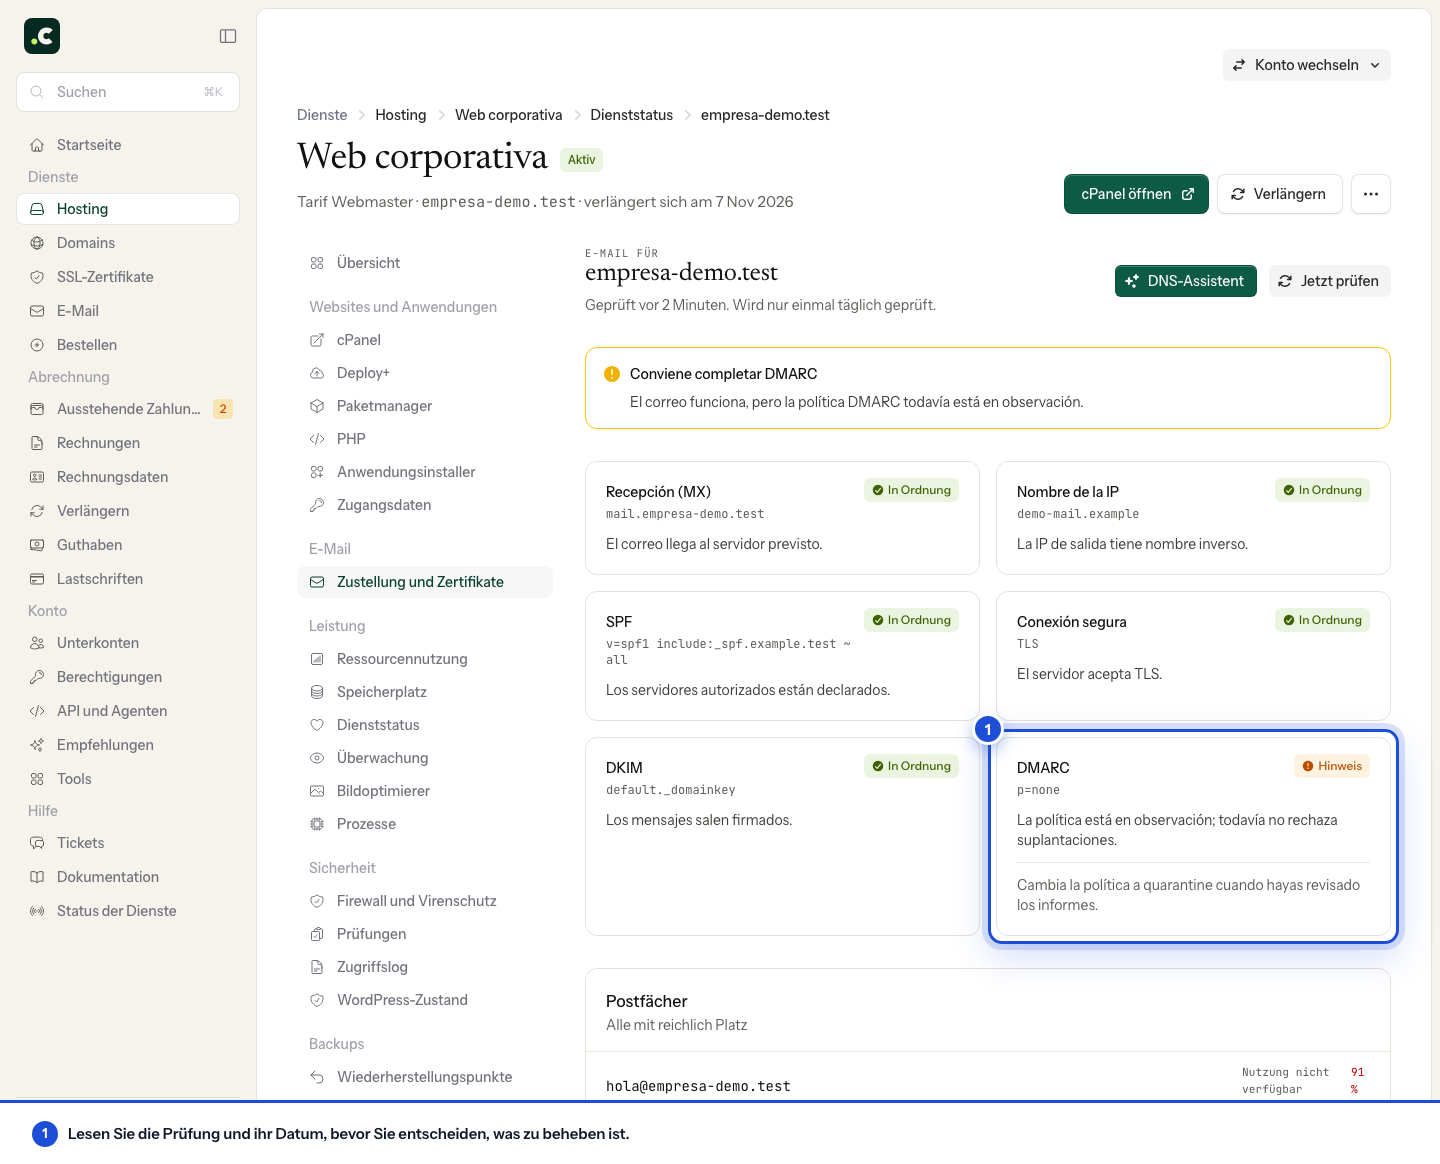This screenshot has width=1440, height=1164.
Task: Collapse the sidebar with panel icon
Action: coord(228,36)
